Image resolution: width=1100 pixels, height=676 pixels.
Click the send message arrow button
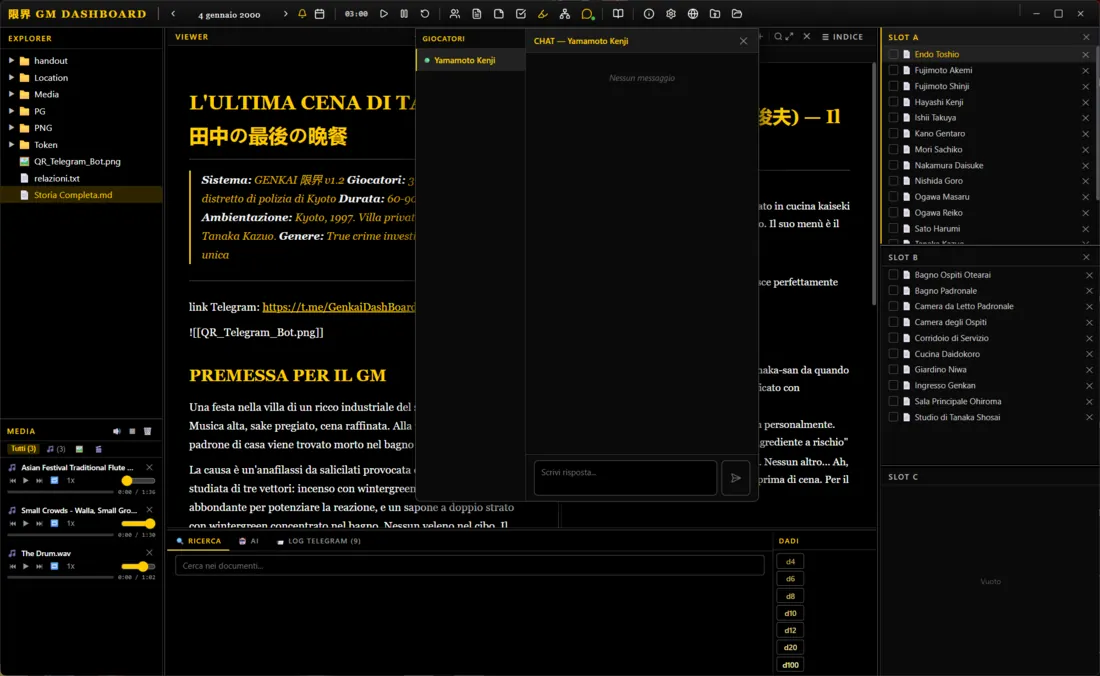(x=735, y=478)
